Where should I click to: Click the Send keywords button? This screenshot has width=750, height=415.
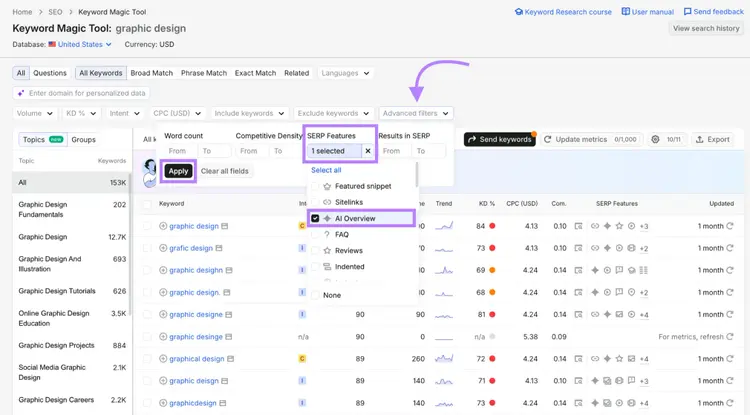click(x=500, y=139)
